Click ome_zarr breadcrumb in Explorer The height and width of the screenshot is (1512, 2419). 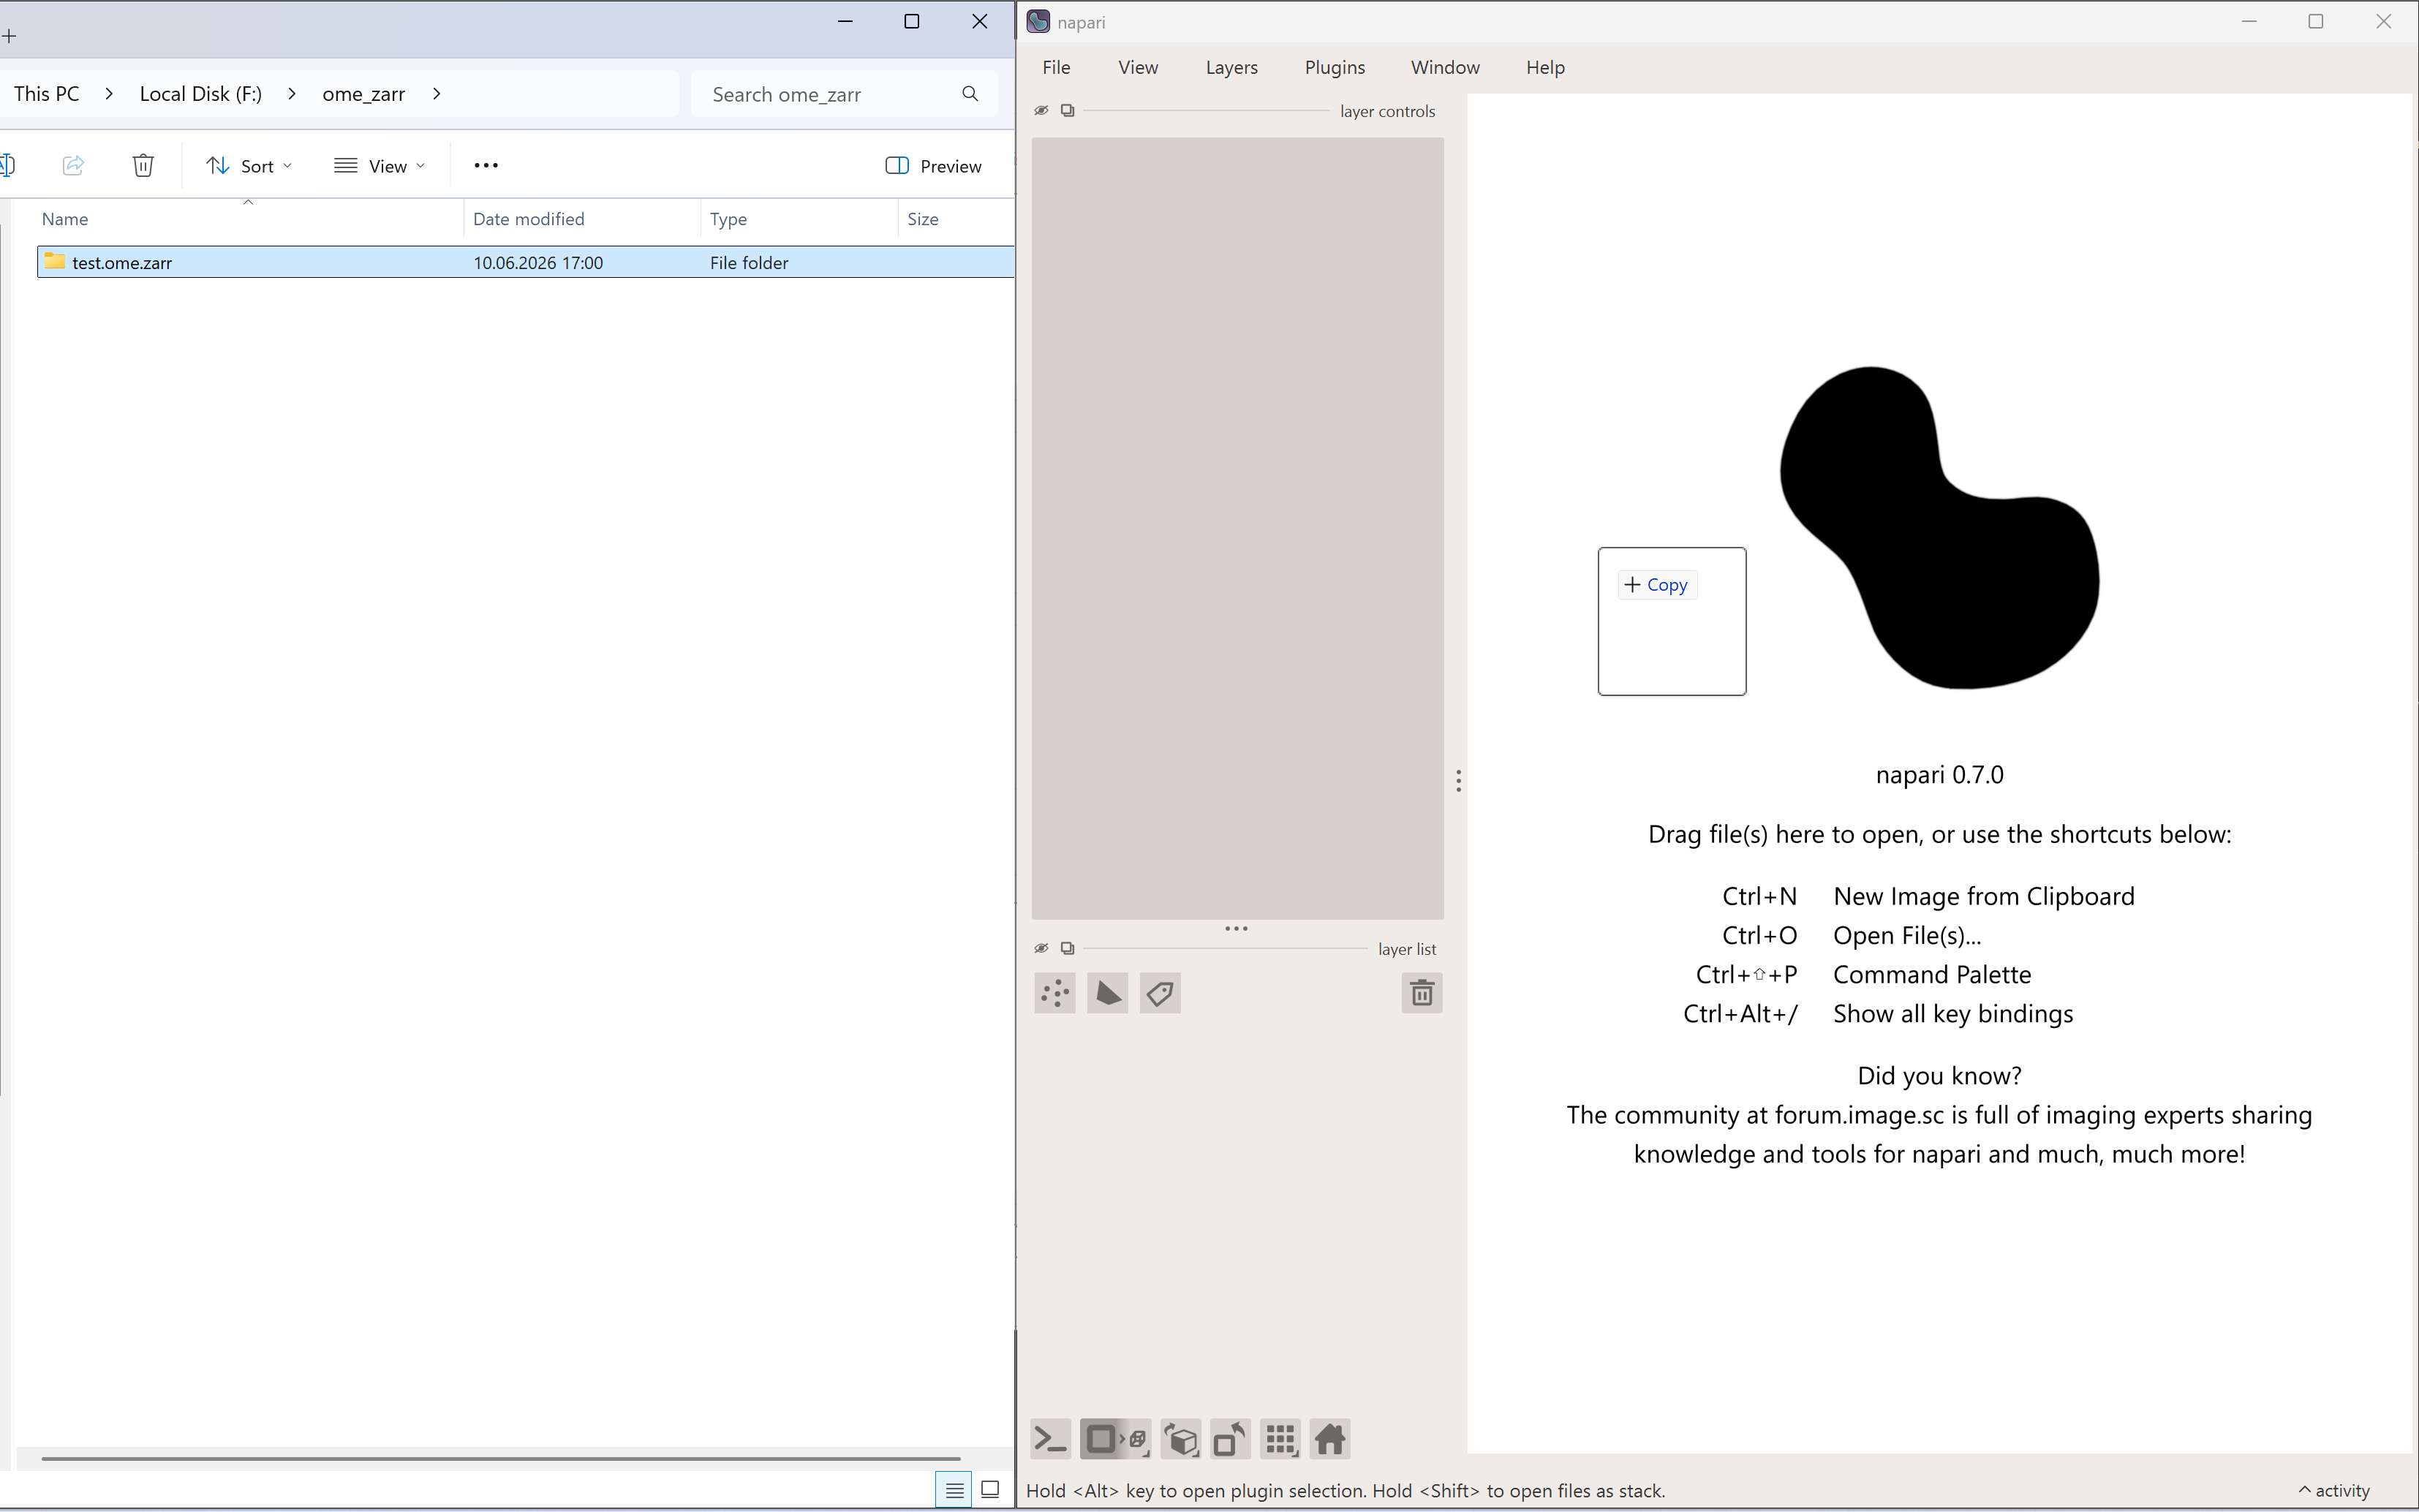tap(364, 94)
